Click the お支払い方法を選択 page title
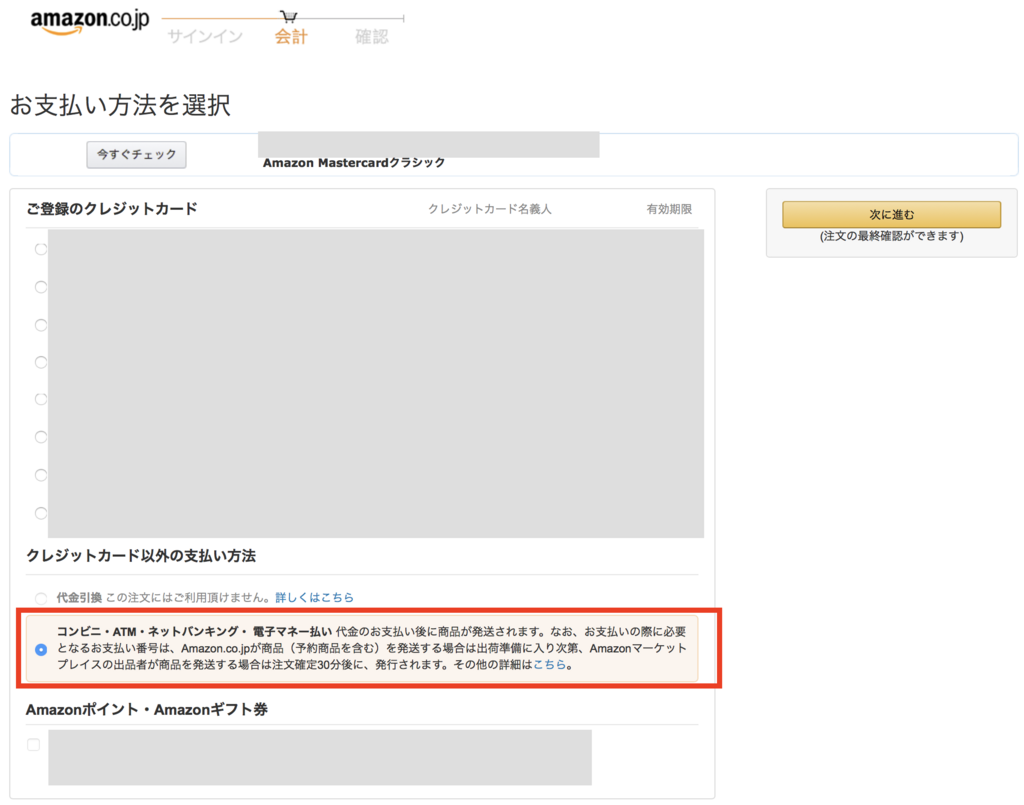This screenshot has height=805, width=1024. coord(121,105)
